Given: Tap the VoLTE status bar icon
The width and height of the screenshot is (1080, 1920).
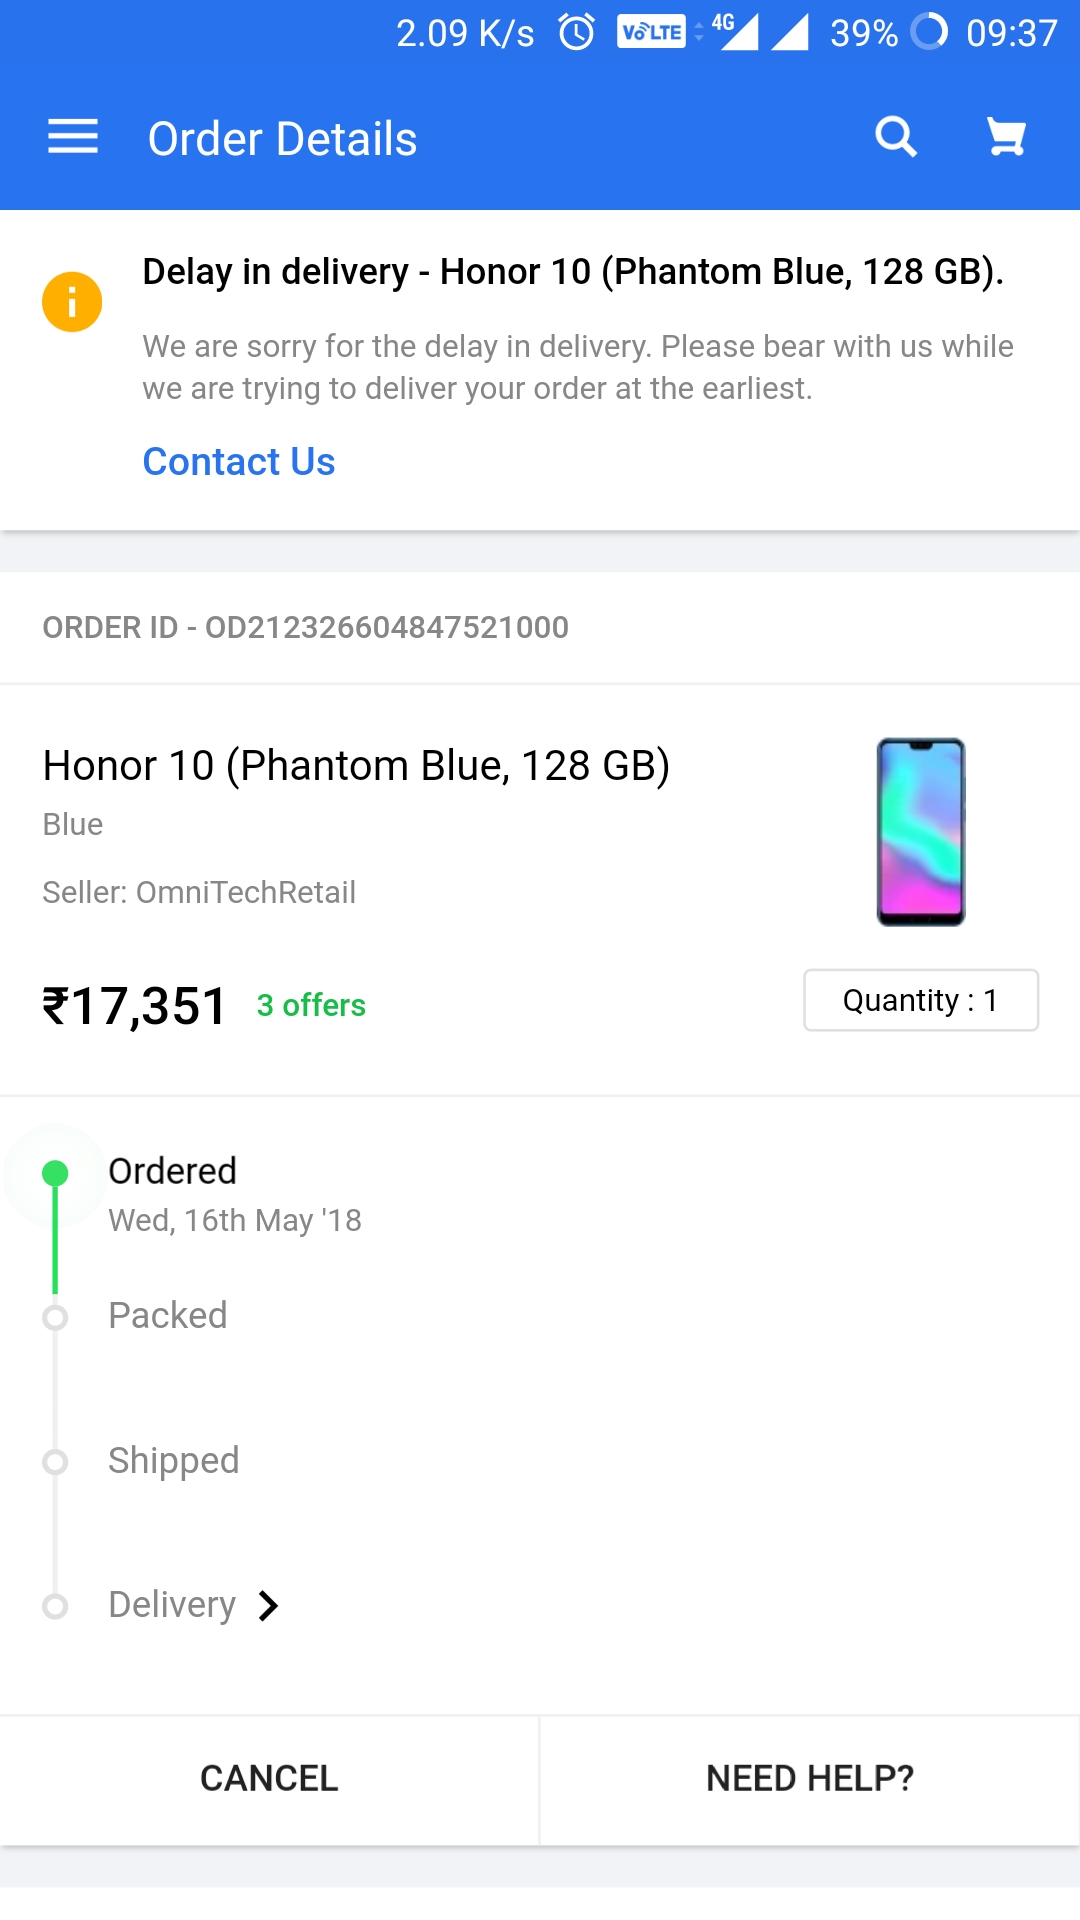Looking at the screenshot, I should click(x=651, y=32).
